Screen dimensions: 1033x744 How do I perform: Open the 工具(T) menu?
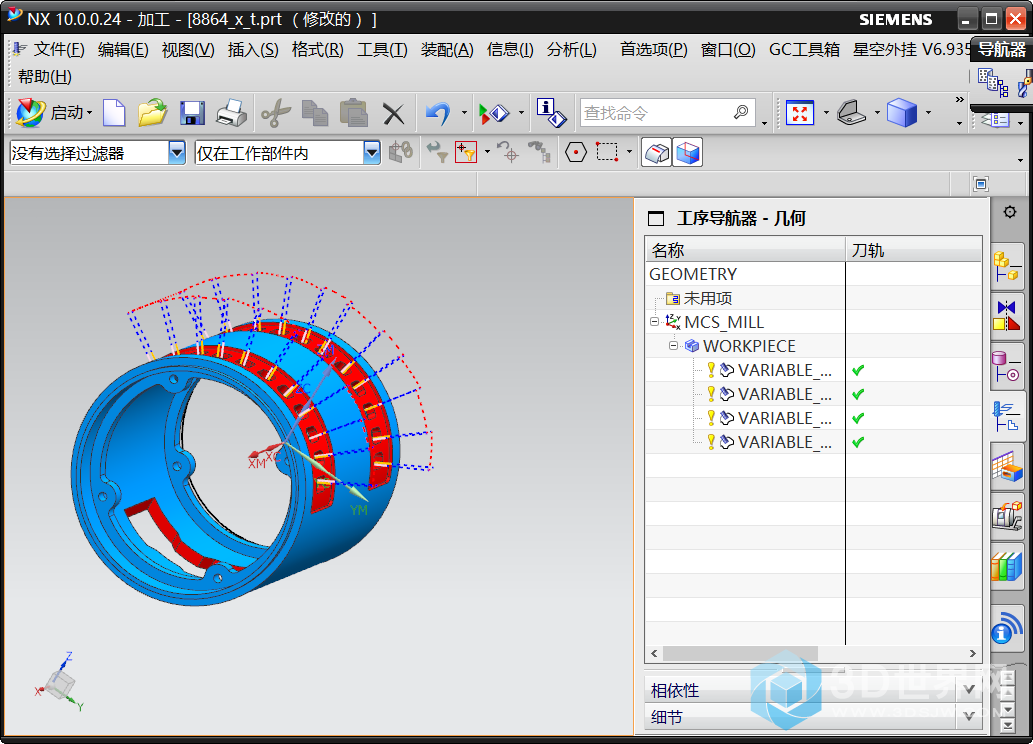click(382, 49)
